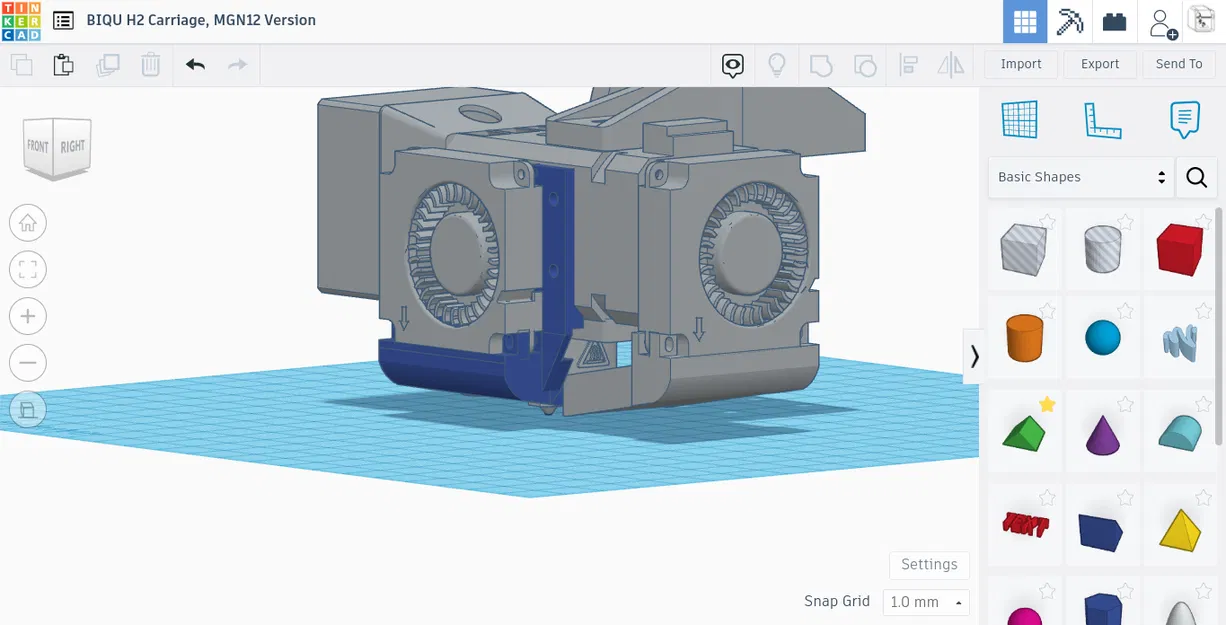Open the Snap Grid 1.0 mm dropdown
The image size is (1226, 625).
[x=926, y=602]
